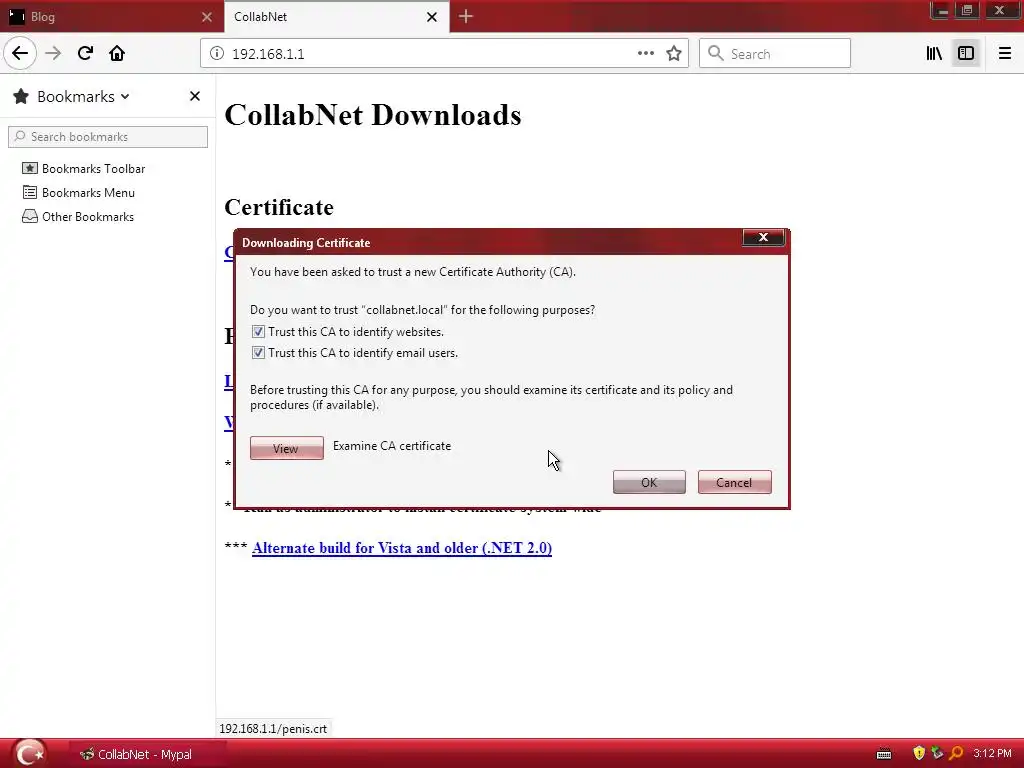Close the CollabNet tab
This screenshot has width=1024, height=768.
point(432,17)
